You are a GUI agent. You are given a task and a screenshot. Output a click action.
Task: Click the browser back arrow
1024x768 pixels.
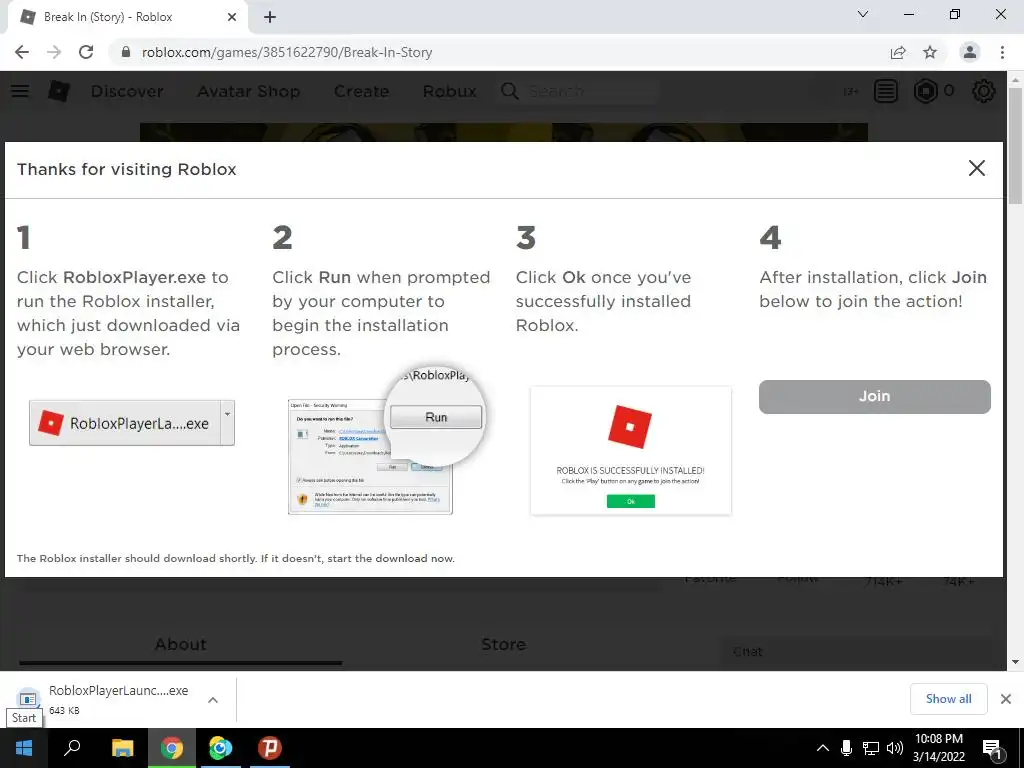click(x=22, y=52)
